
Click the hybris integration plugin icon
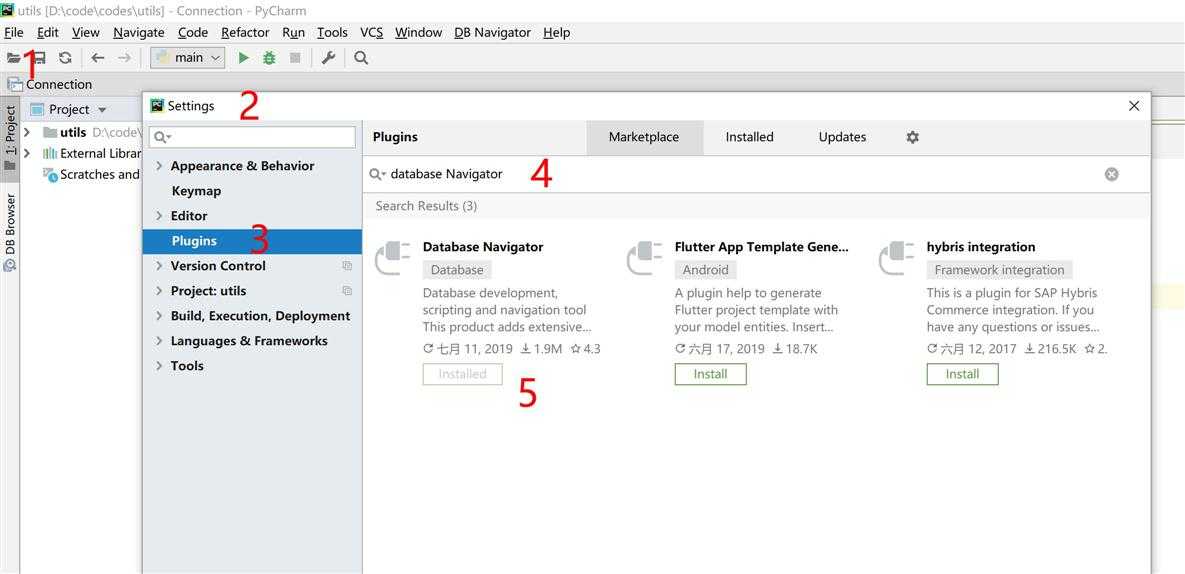[x=896, y=258]
